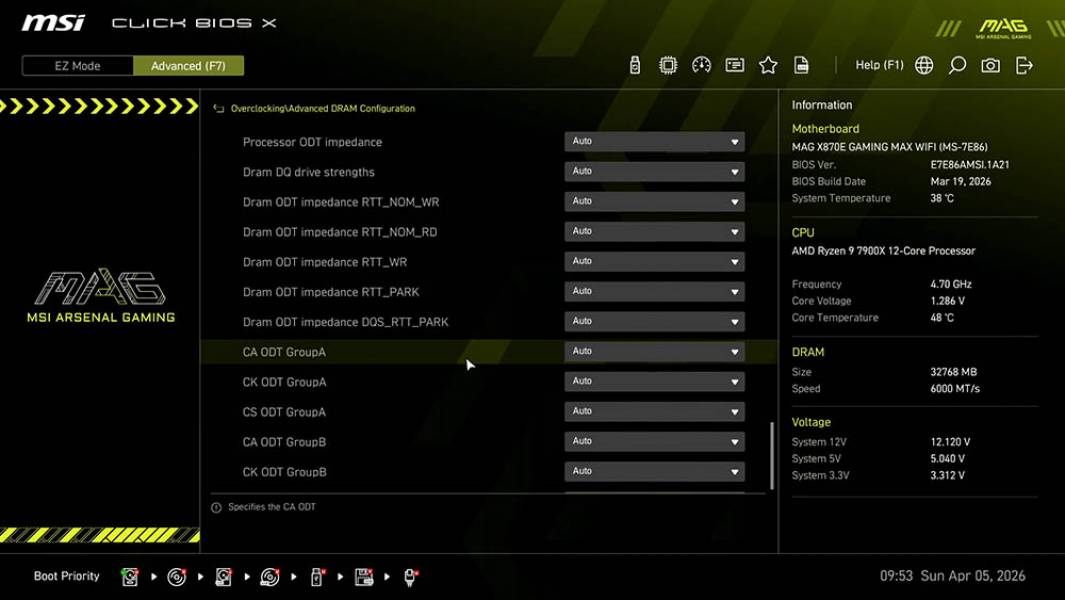Click the star Favorites icon

coord(768,64)
